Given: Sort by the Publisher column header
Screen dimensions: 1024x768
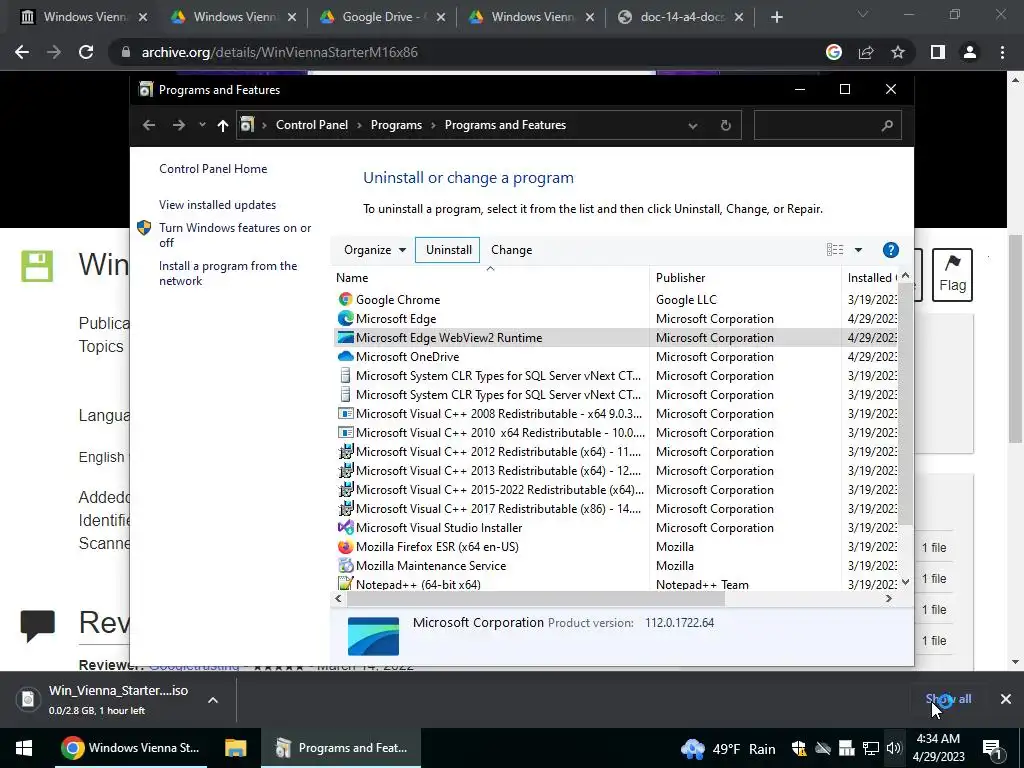Looking at the screenshot, I should click(x=745, y=278).
